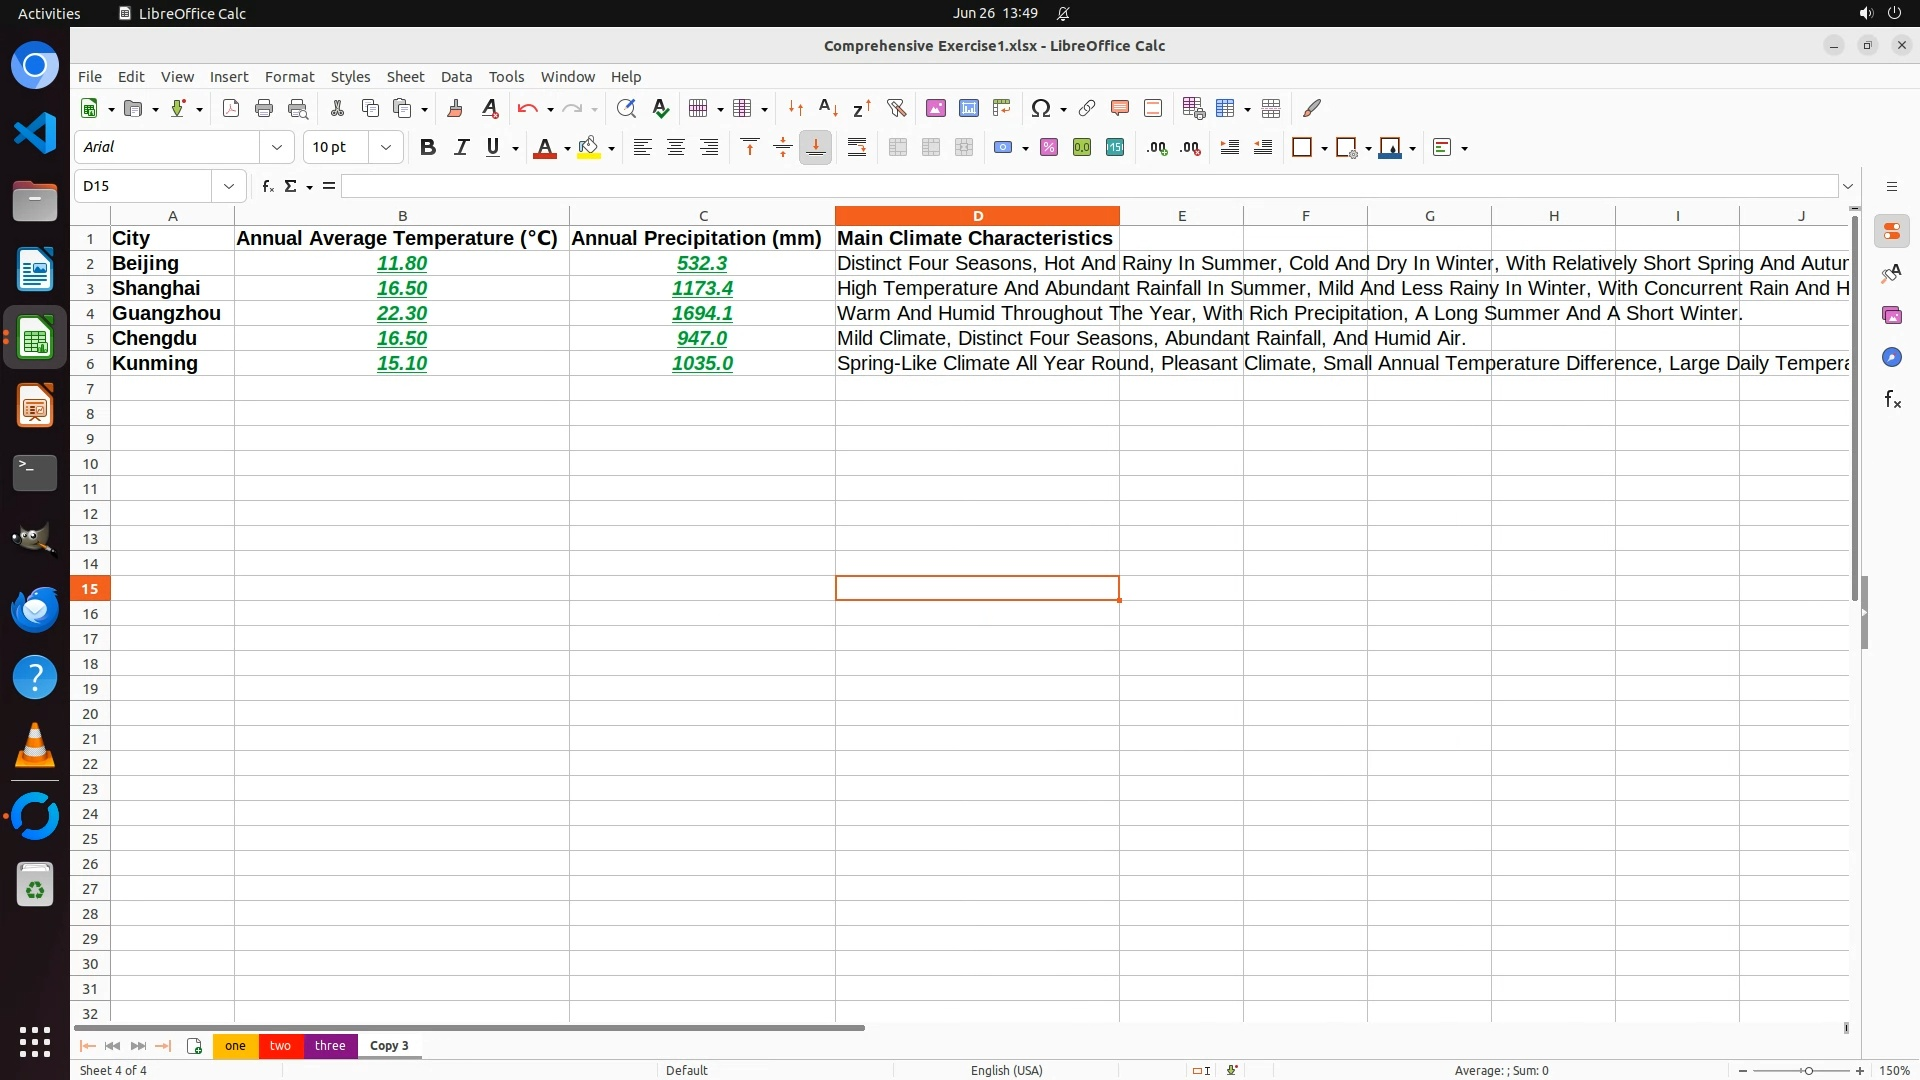Switch to the sheet tab named two

click(280, 1045)
